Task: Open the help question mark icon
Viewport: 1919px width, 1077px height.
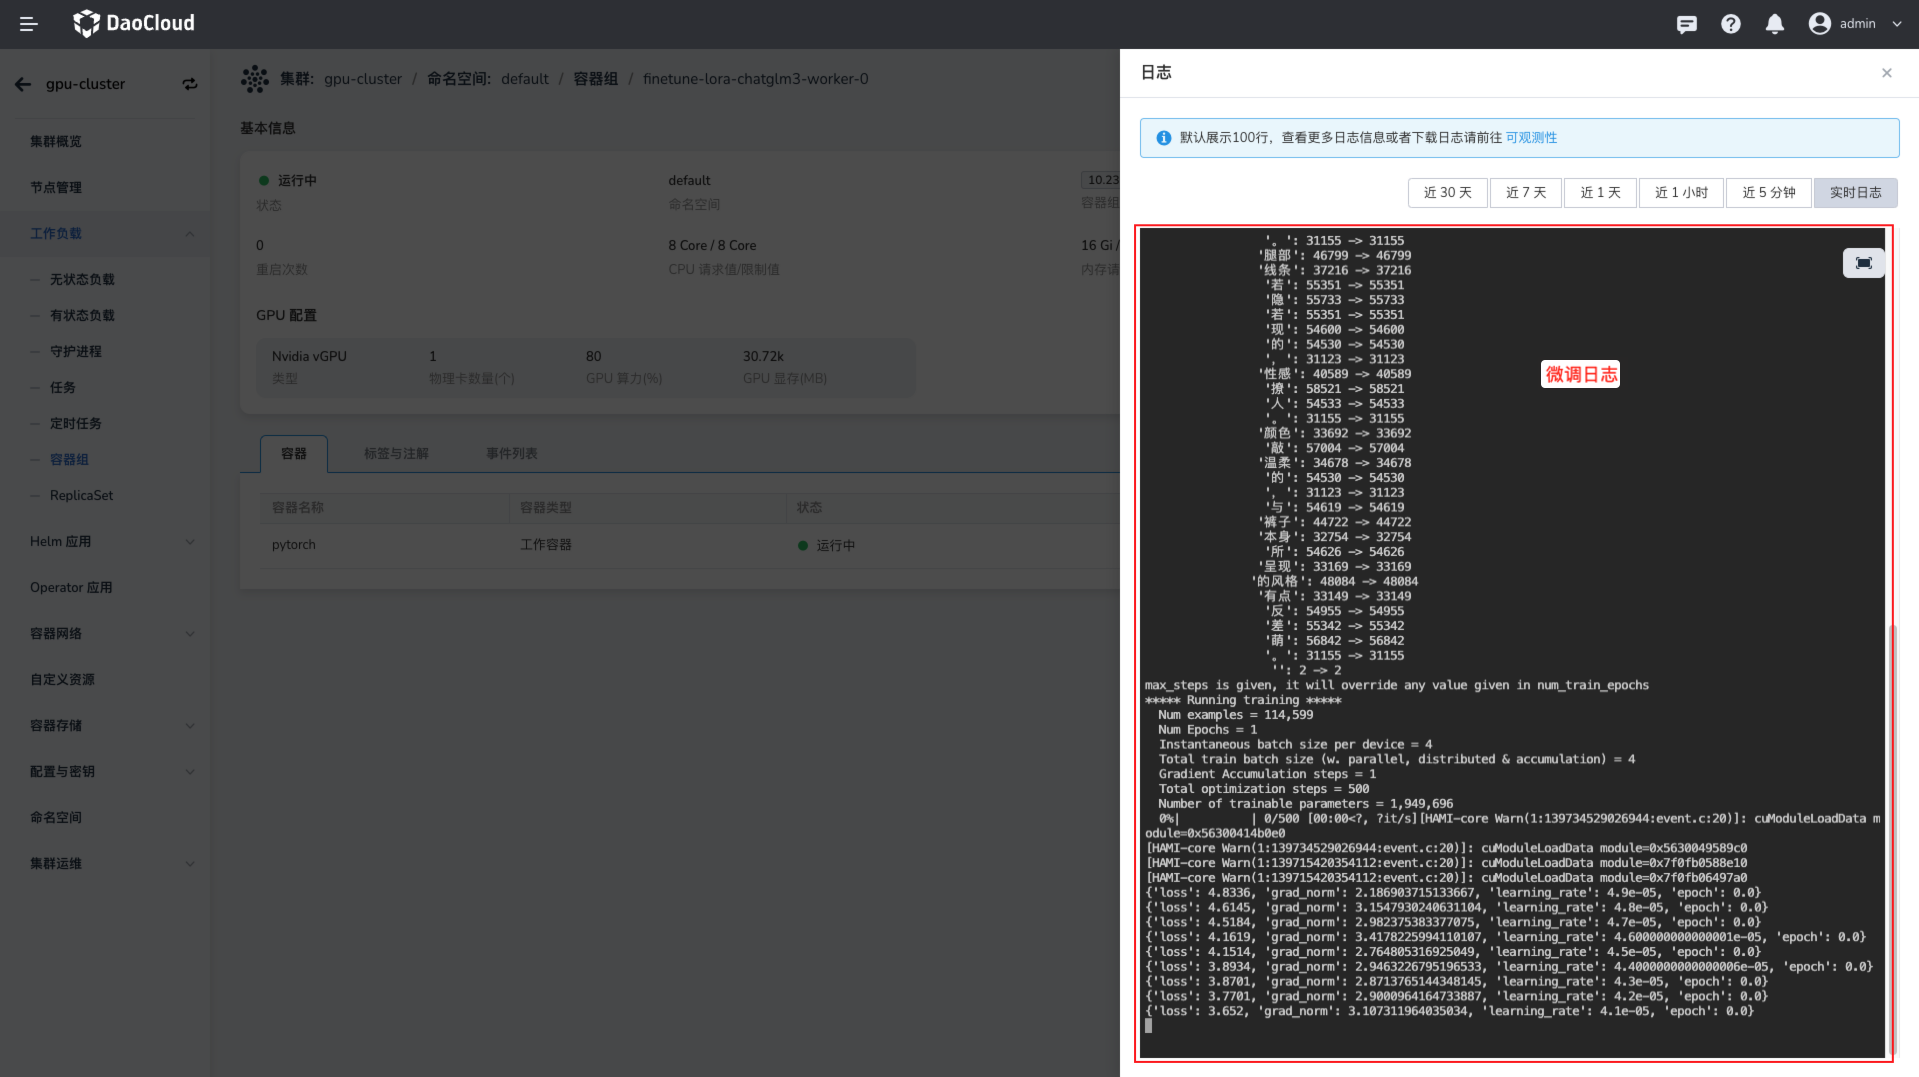Action: point(1730,24)
